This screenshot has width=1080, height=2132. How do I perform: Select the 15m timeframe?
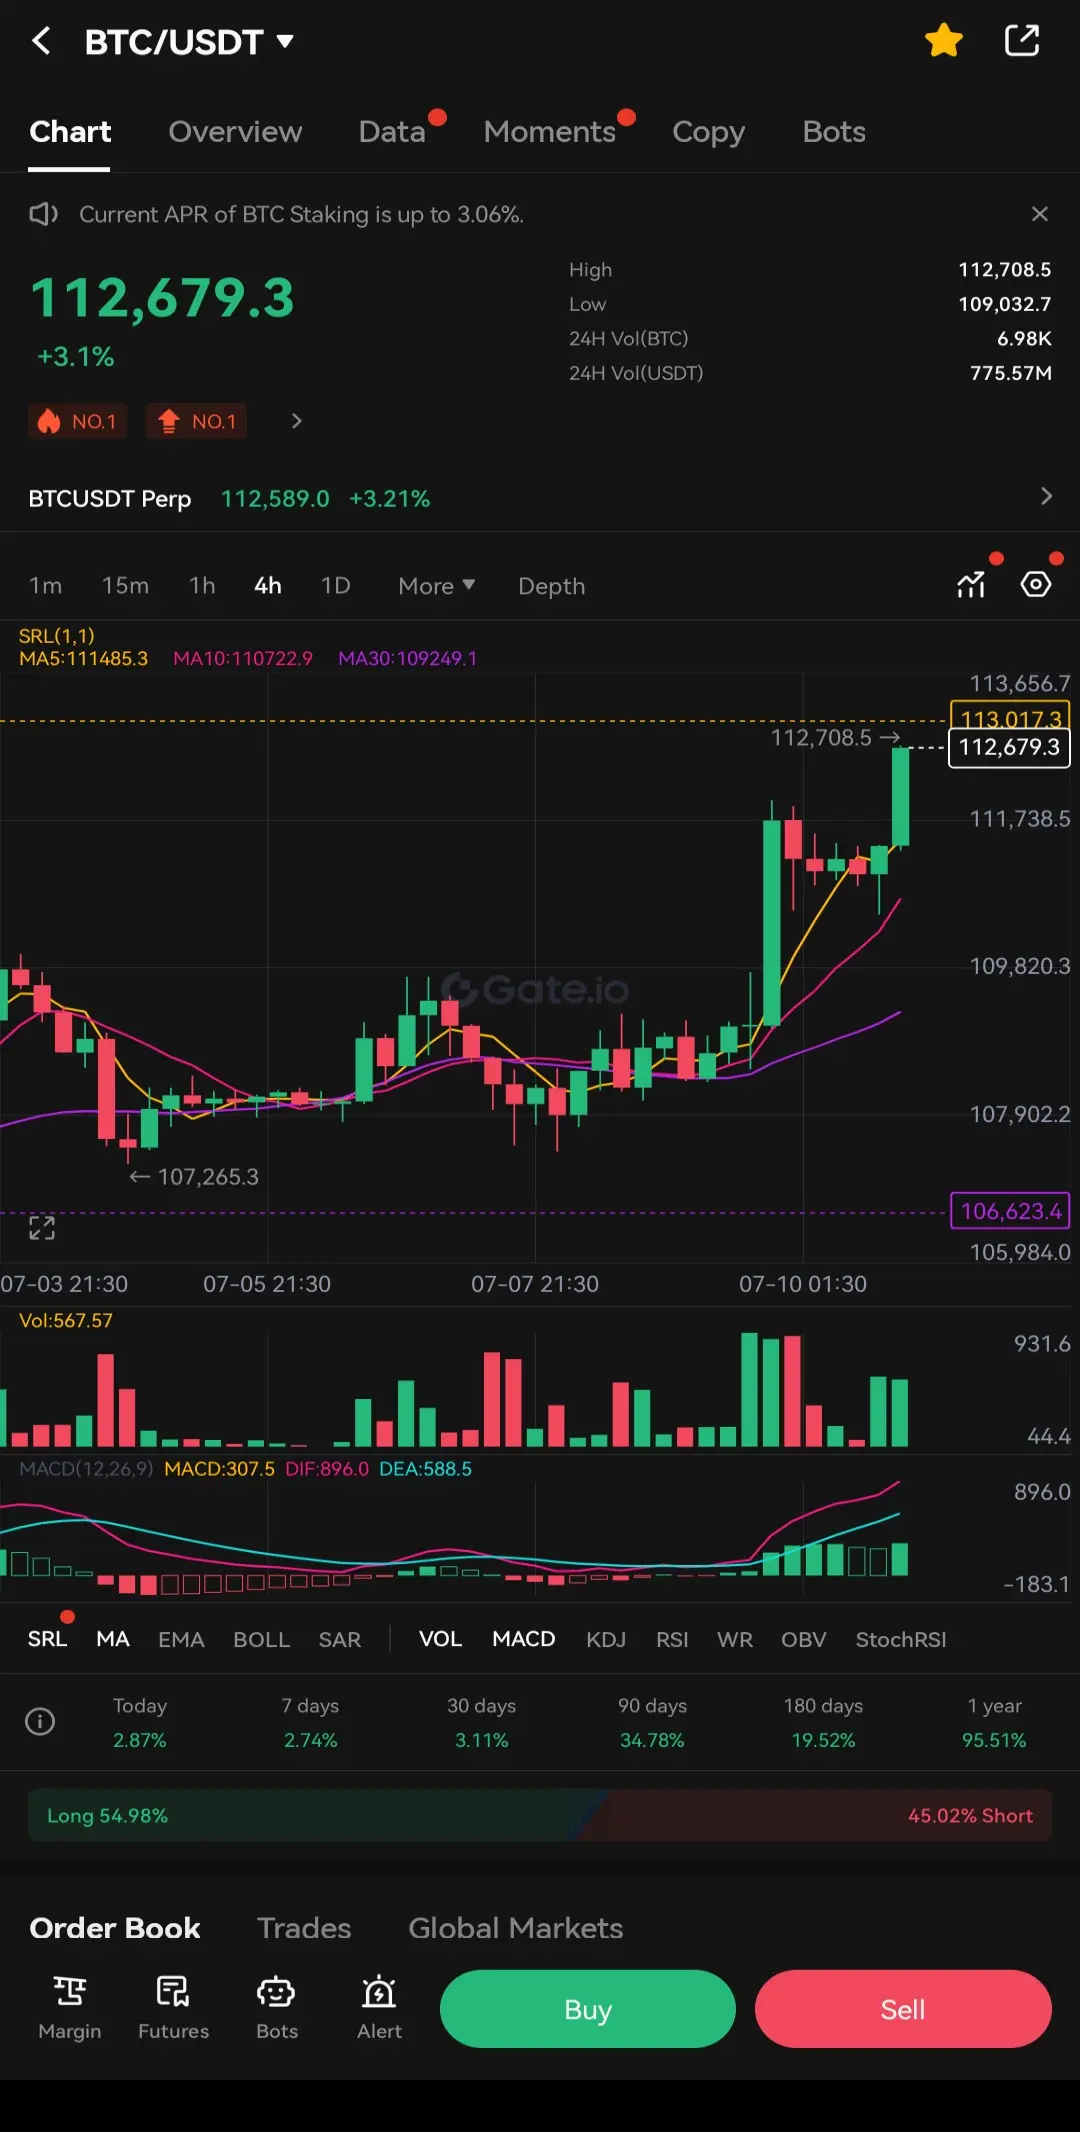point(125,586)
